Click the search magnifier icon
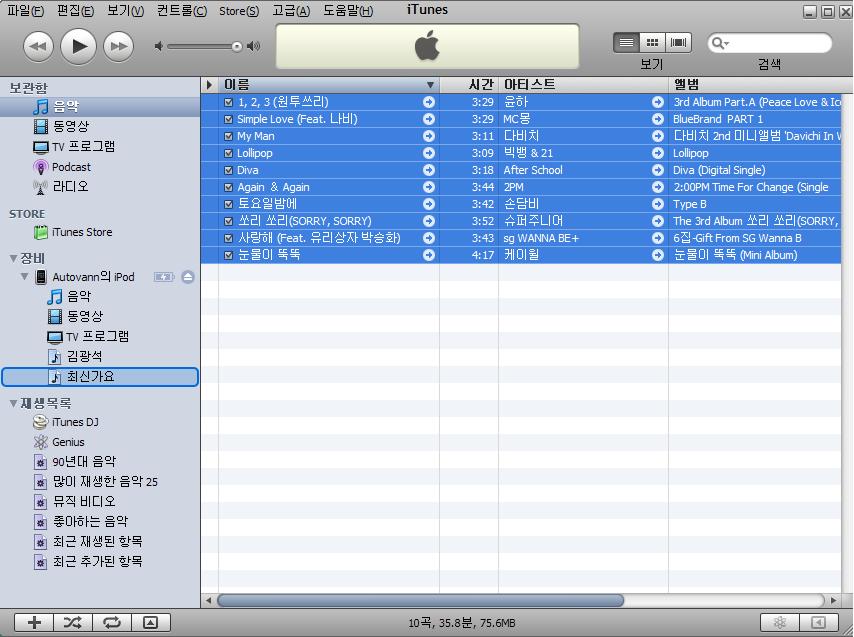This screenshot has width=854, height=637. 717,43
